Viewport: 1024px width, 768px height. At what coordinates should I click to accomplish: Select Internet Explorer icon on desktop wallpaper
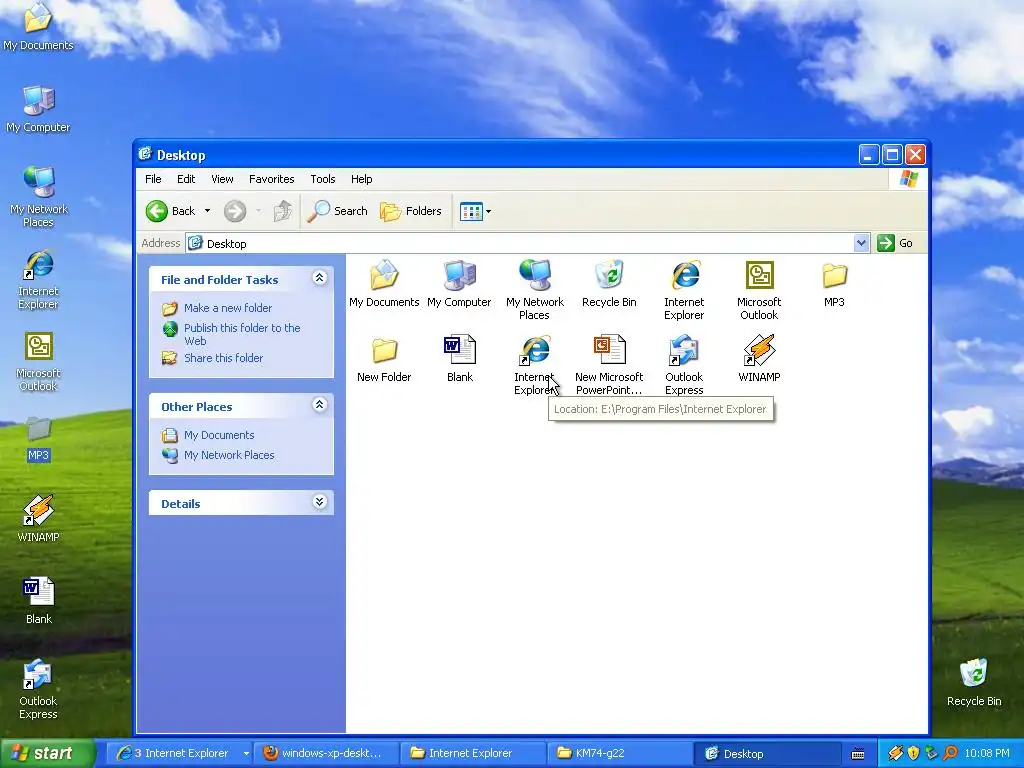tap(39, 279)
